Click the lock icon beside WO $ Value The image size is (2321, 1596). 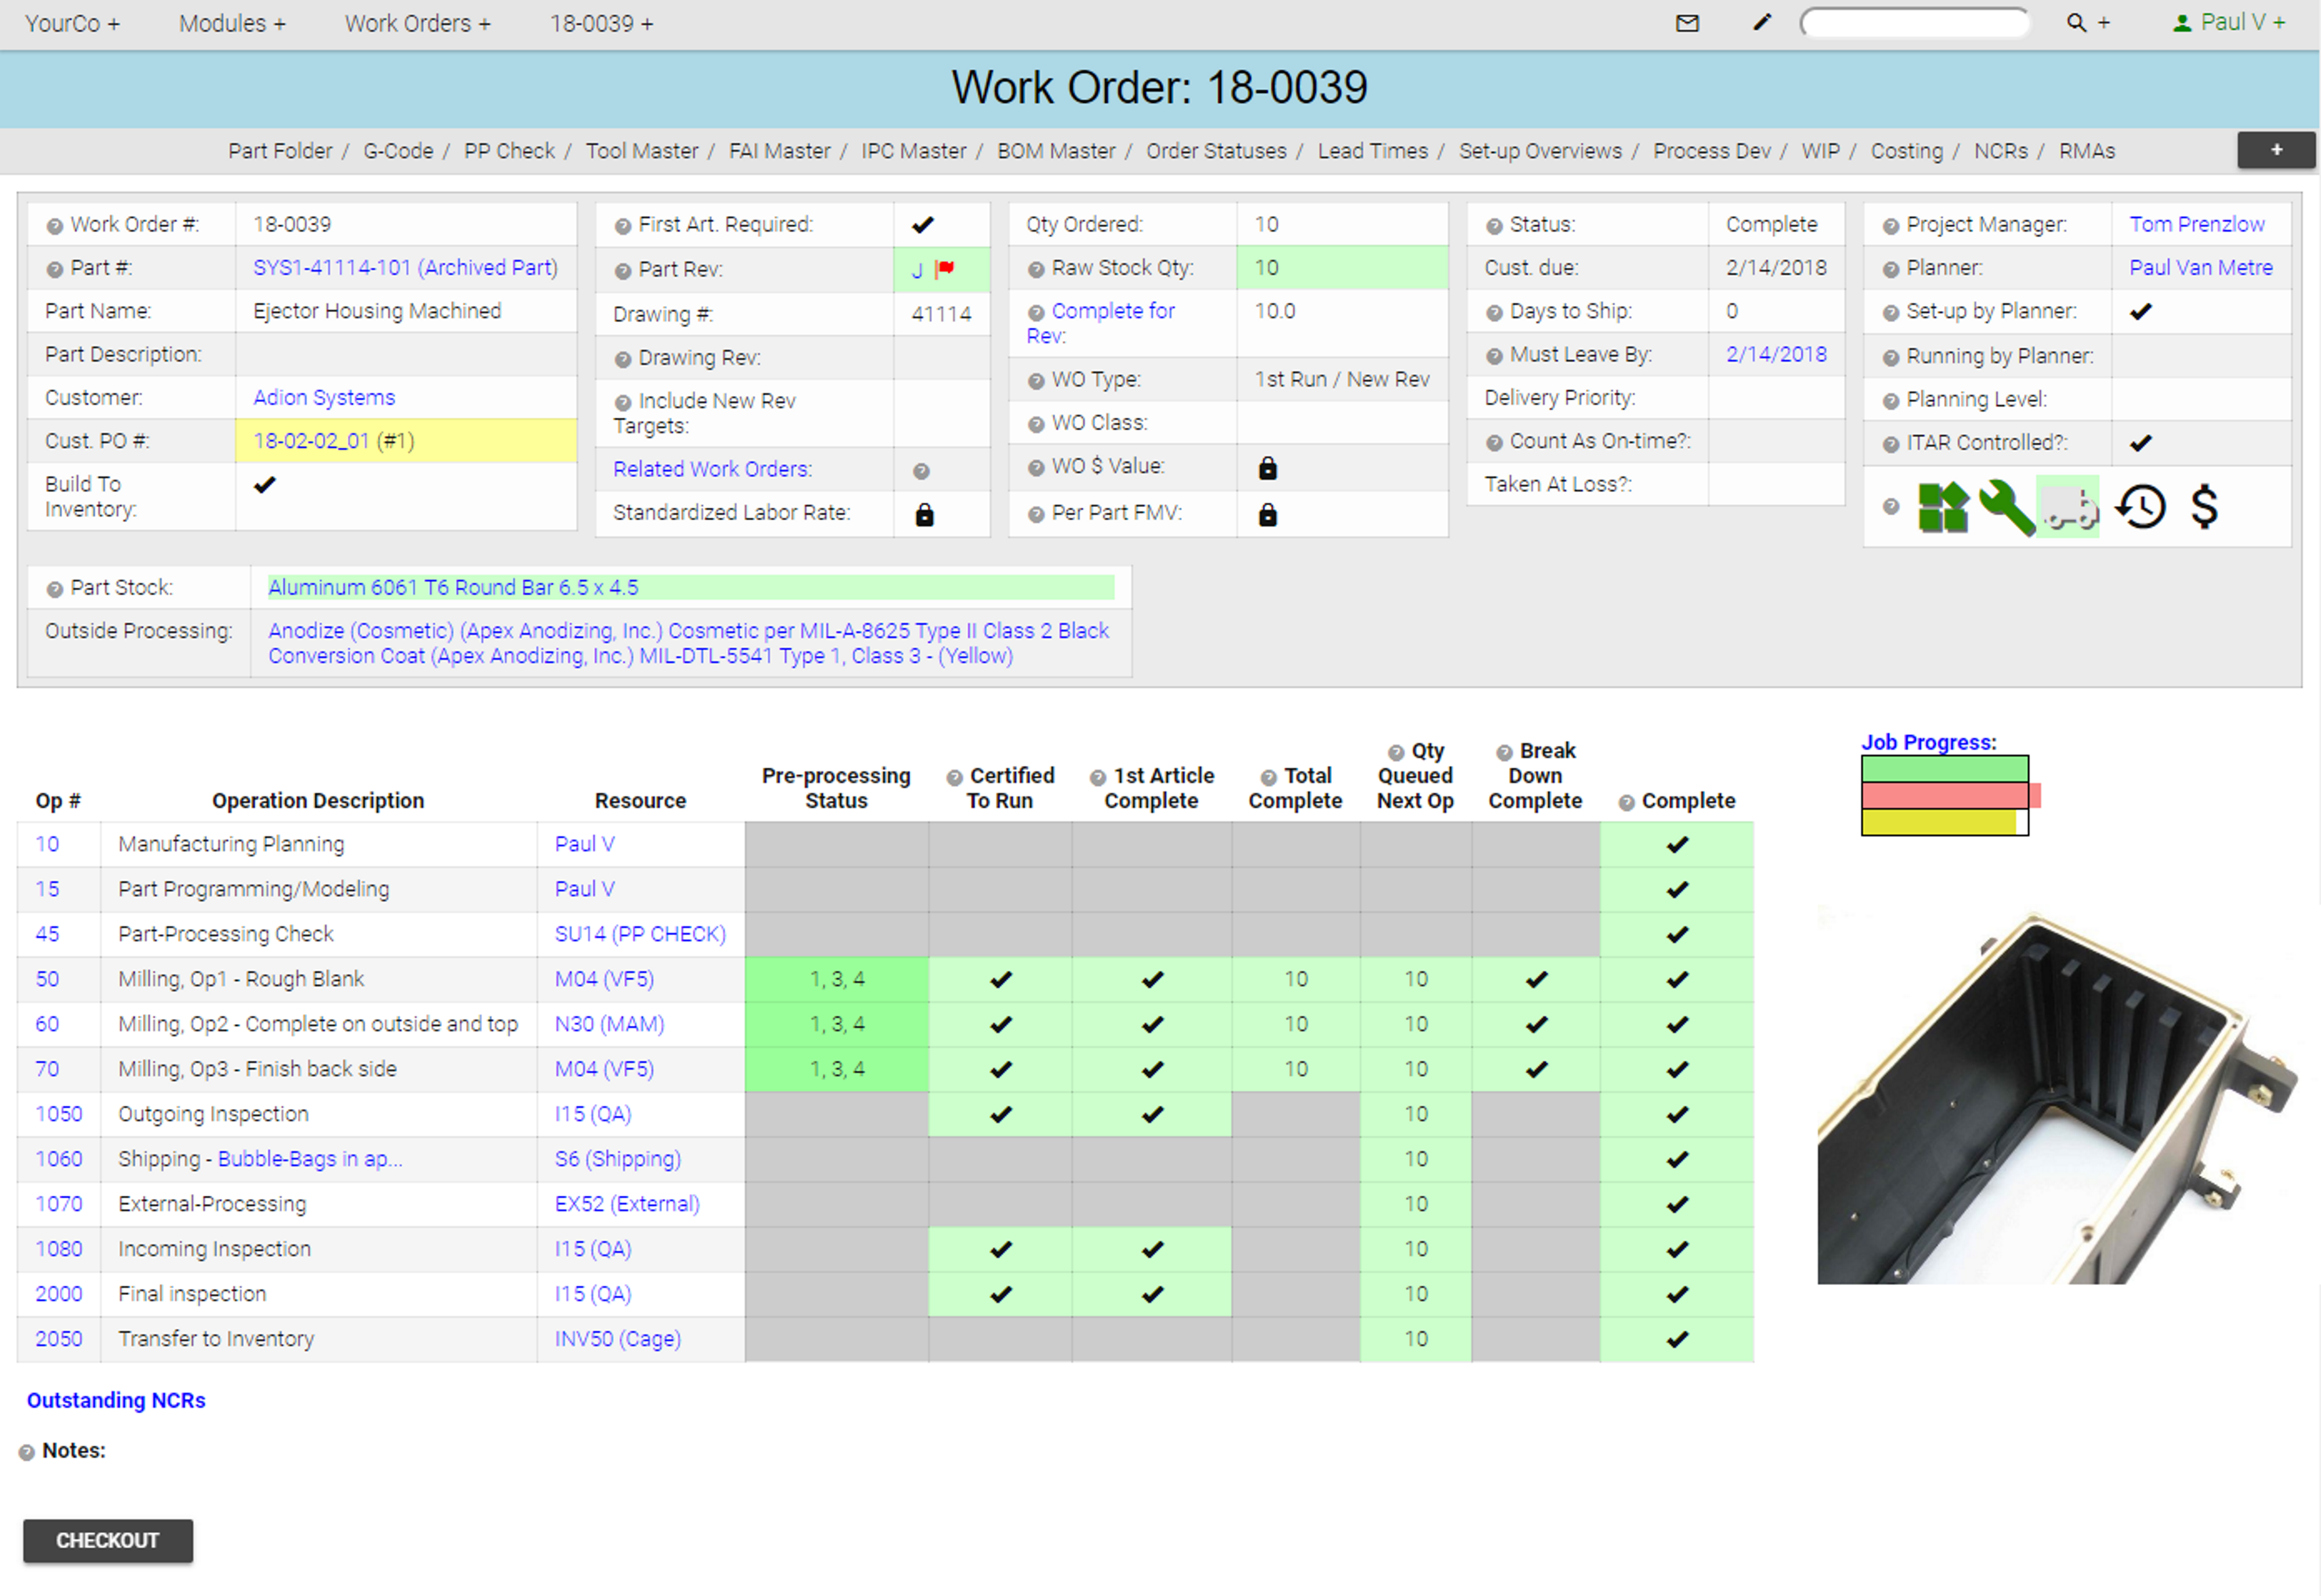1267,468
